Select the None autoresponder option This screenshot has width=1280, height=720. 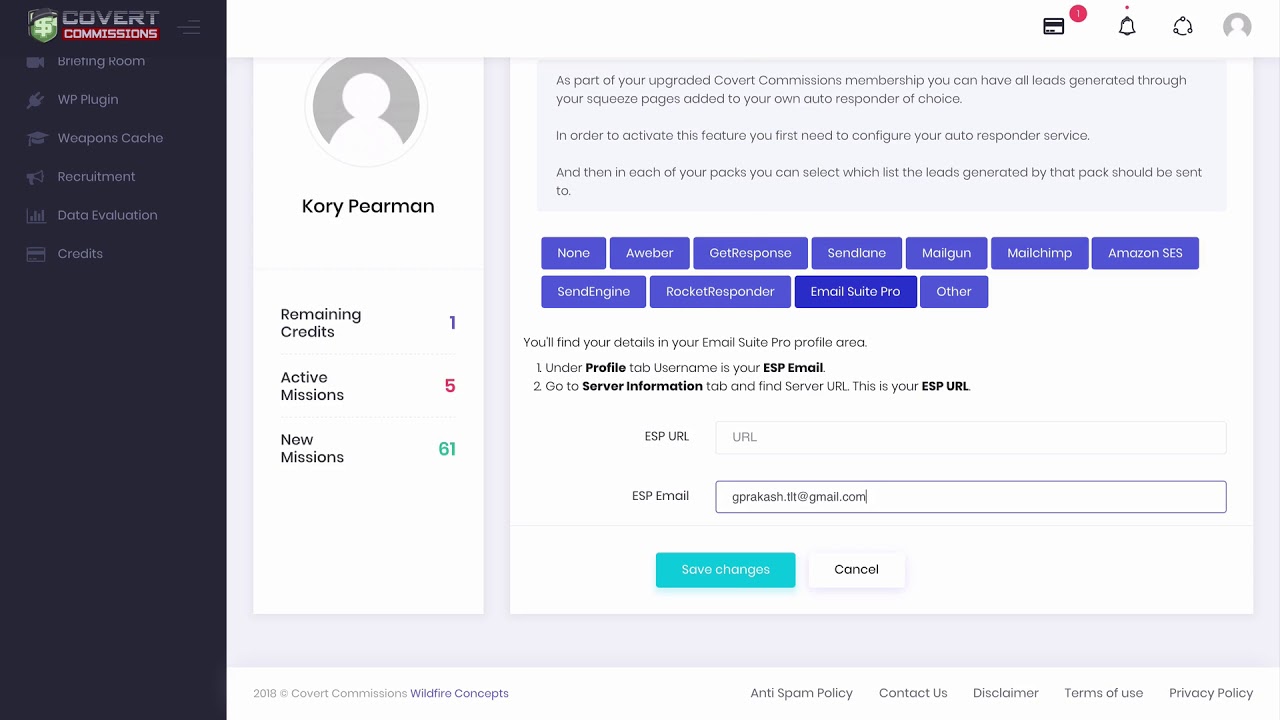point(573,253)
